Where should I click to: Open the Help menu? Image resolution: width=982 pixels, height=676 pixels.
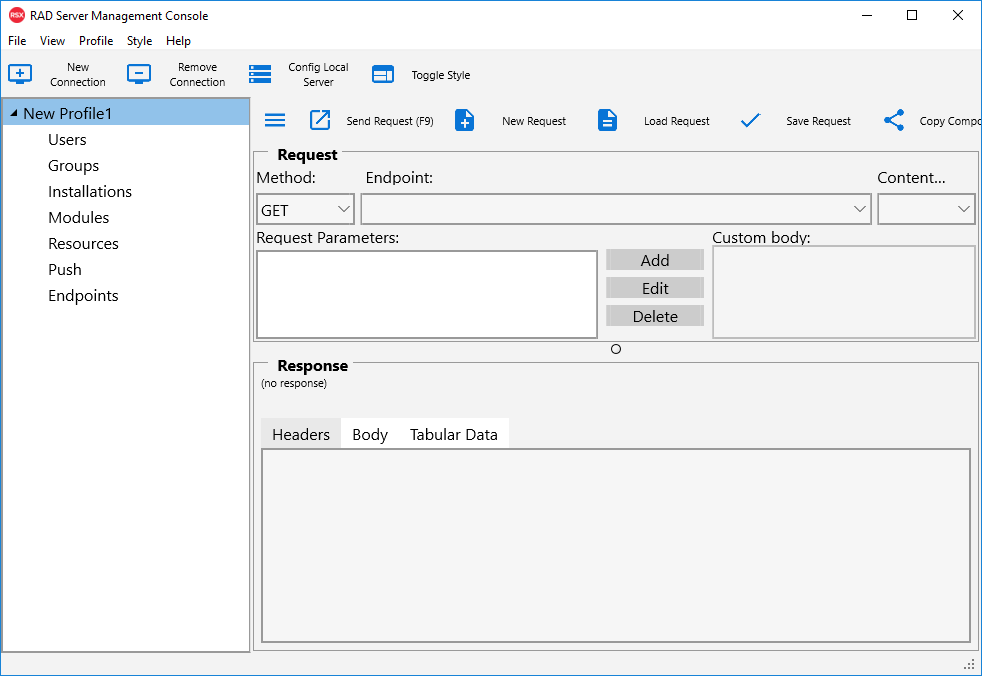178,41
